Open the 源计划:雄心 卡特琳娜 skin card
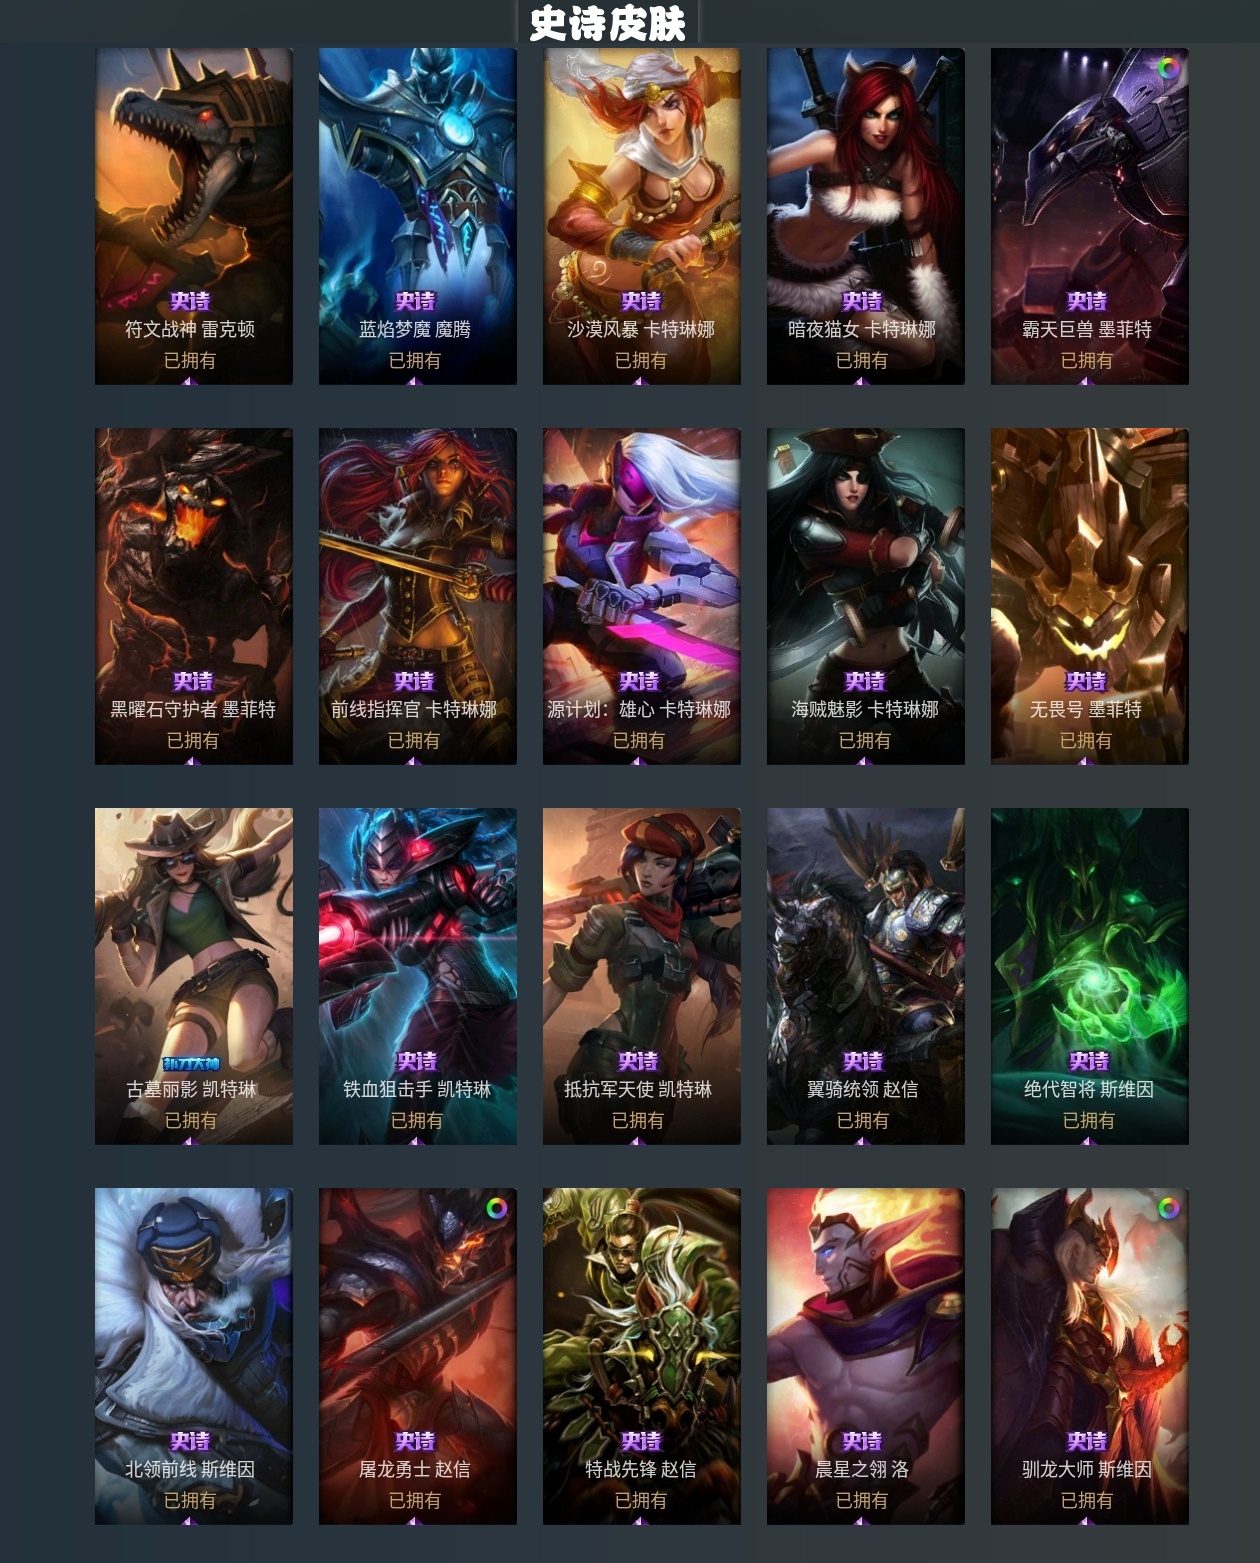 (x=642, y=596)
